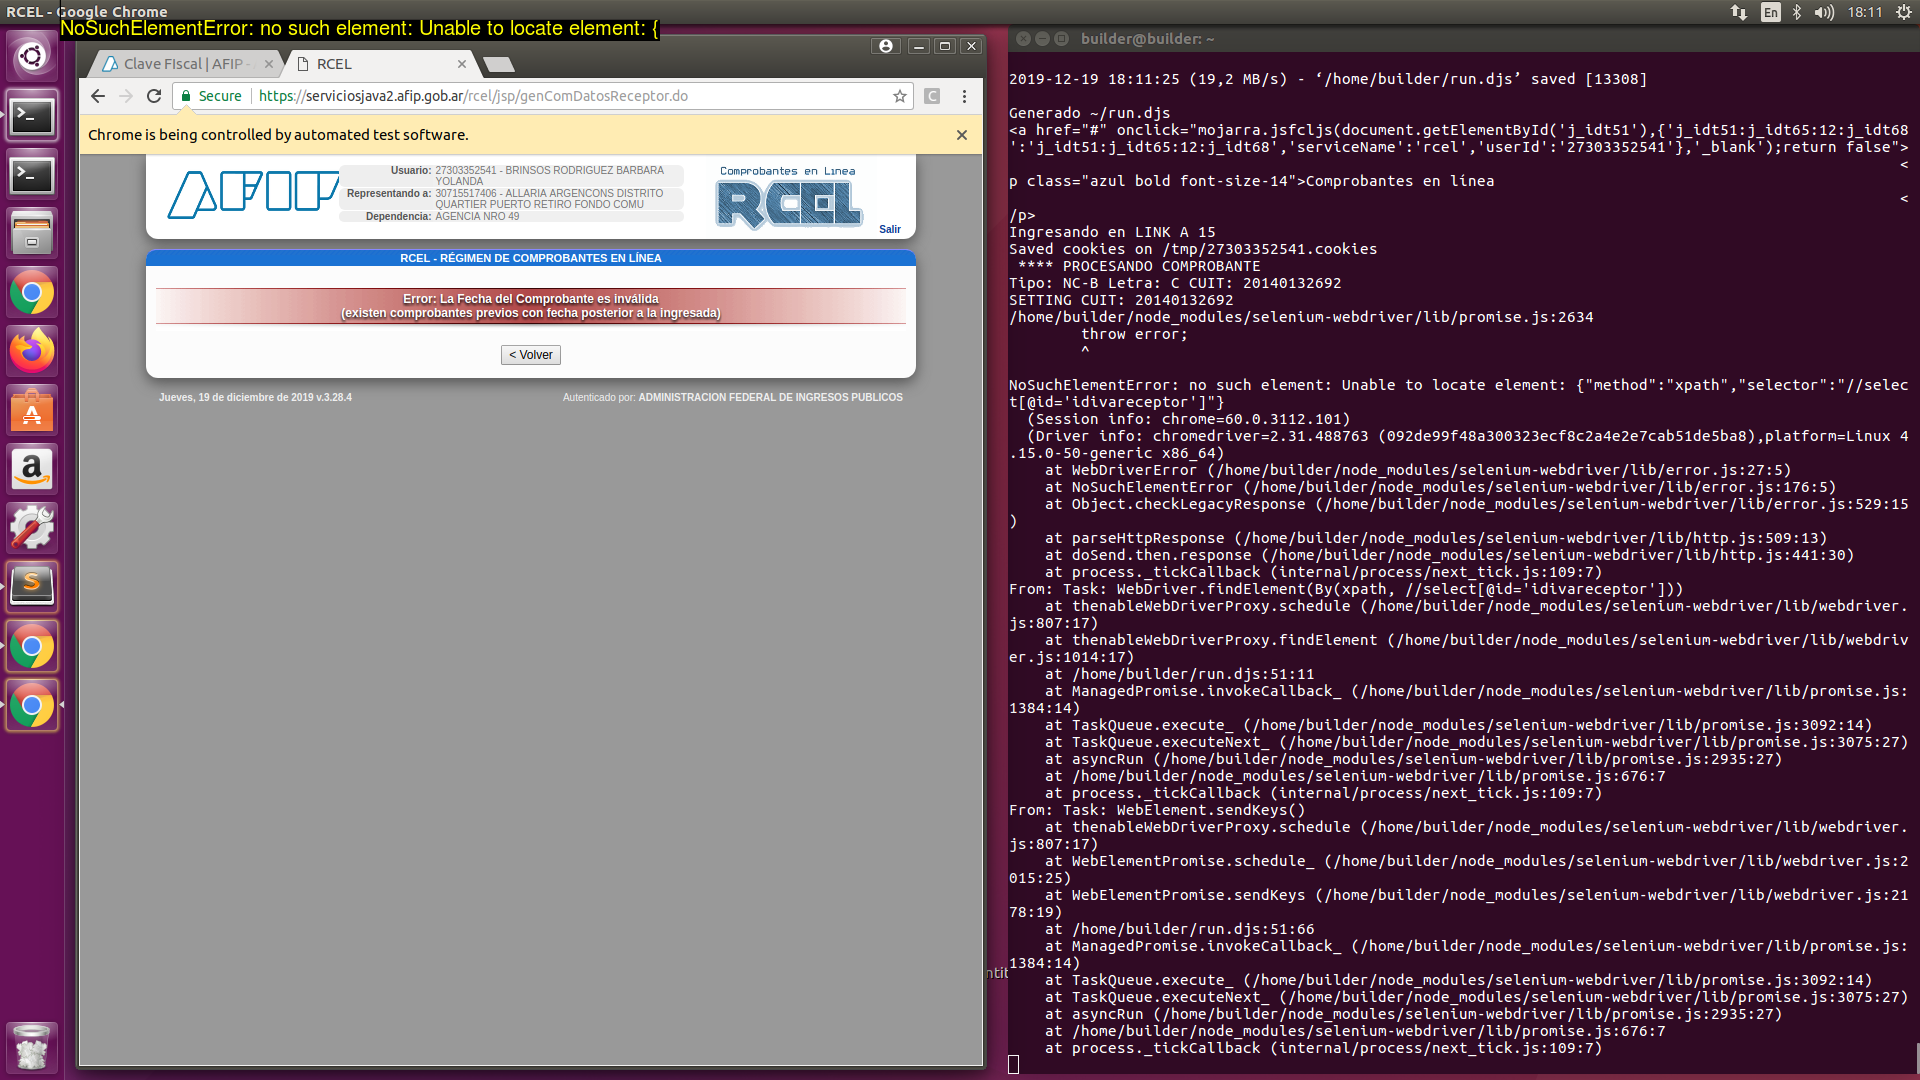Close the Clave Fiscal AFIP tab
The image size is (1920, 1080).
(268, 64)
